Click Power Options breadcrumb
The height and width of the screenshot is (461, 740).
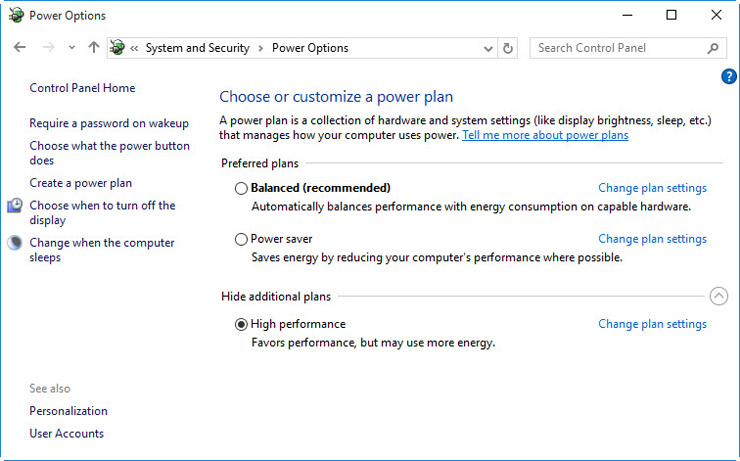pos(310,48)
